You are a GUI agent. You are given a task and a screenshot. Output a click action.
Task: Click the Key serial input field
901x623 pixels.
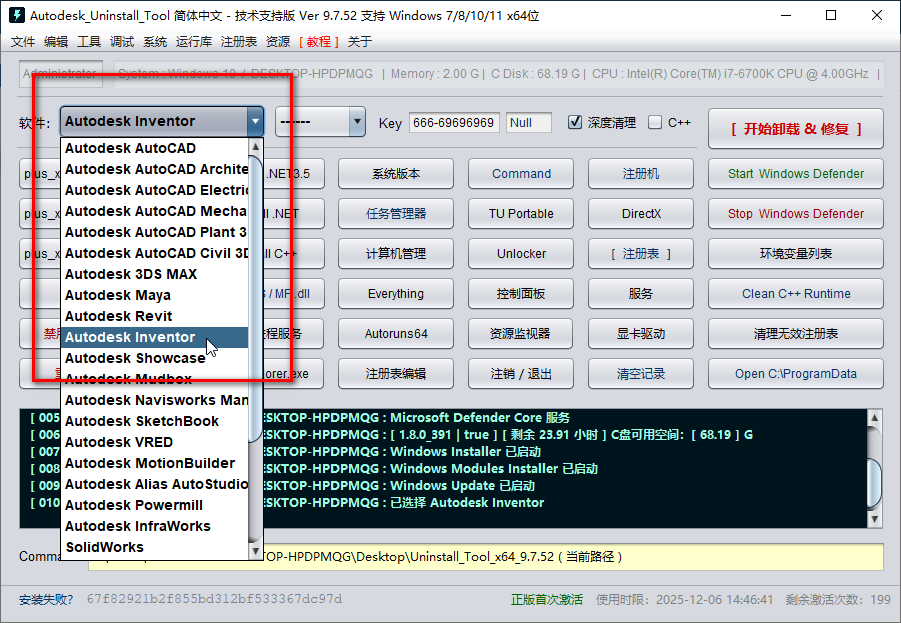coord(454,122)
